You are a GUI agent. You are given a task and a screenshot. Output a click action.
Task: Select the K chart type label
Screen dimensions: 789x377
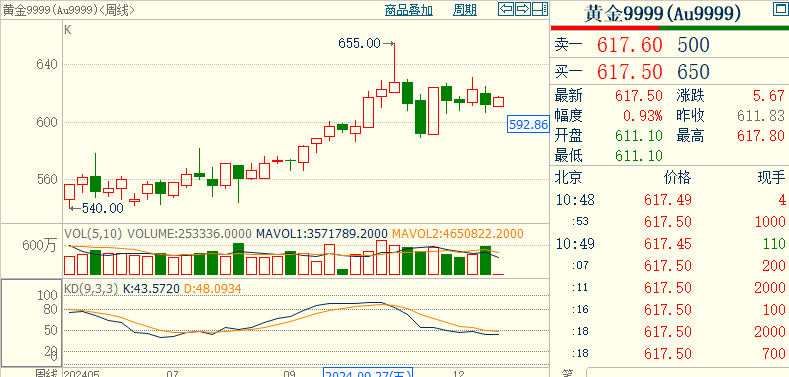point(68,30)
